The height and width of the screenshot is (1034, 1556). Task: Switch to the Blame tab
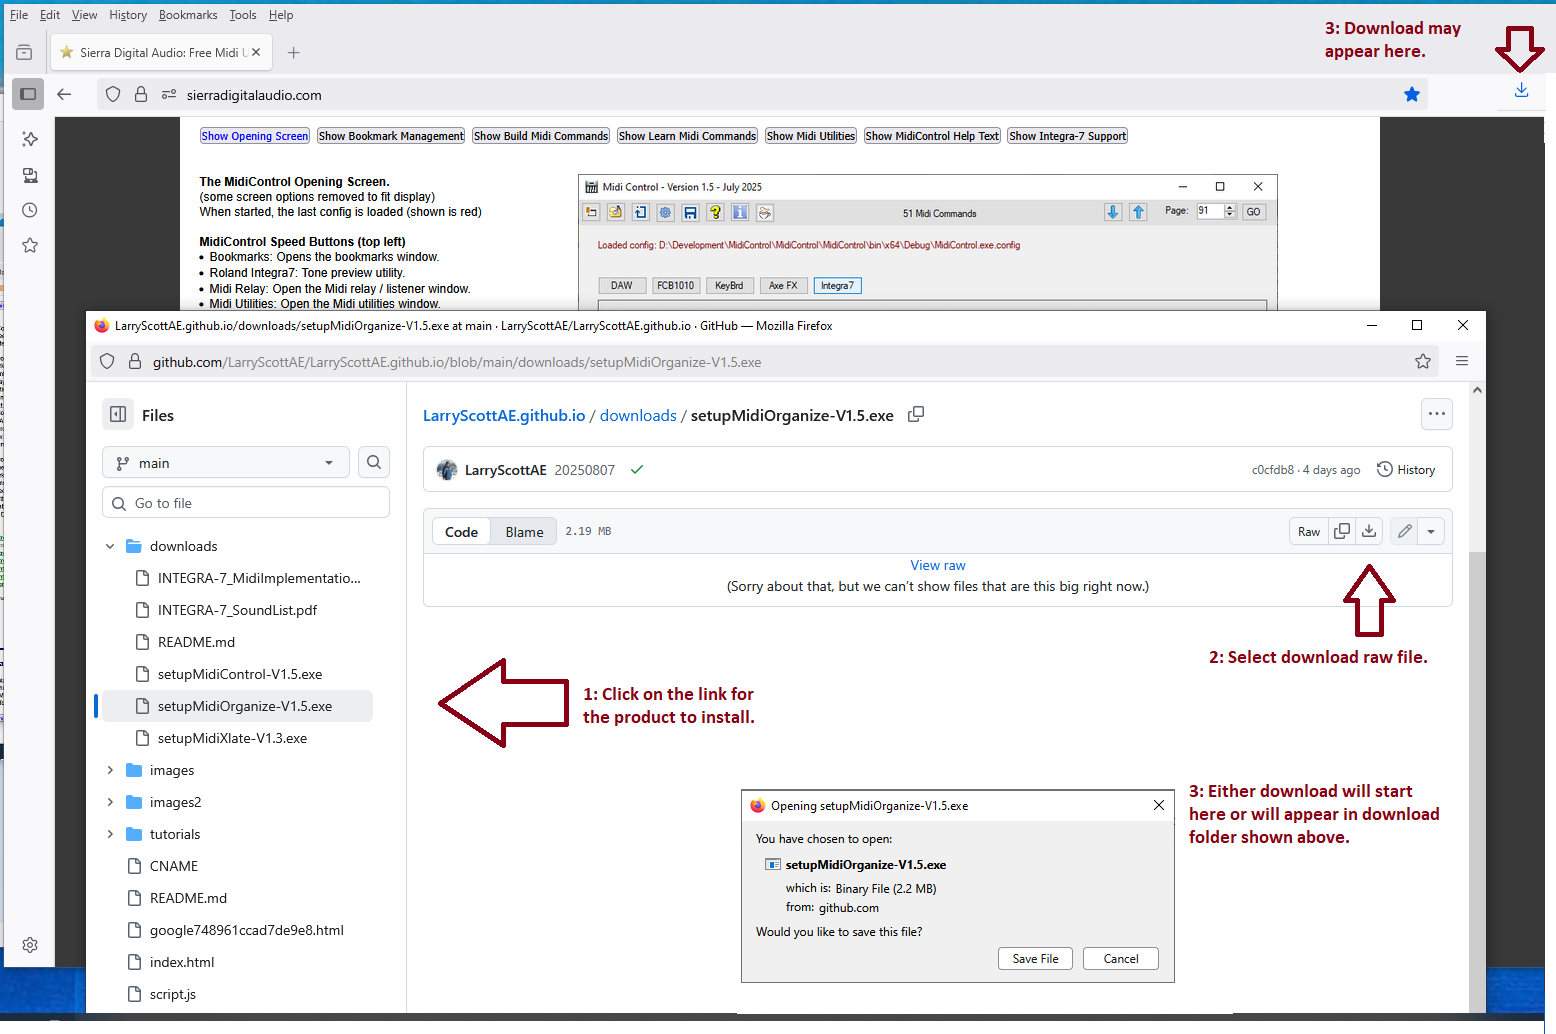[524, 531]
